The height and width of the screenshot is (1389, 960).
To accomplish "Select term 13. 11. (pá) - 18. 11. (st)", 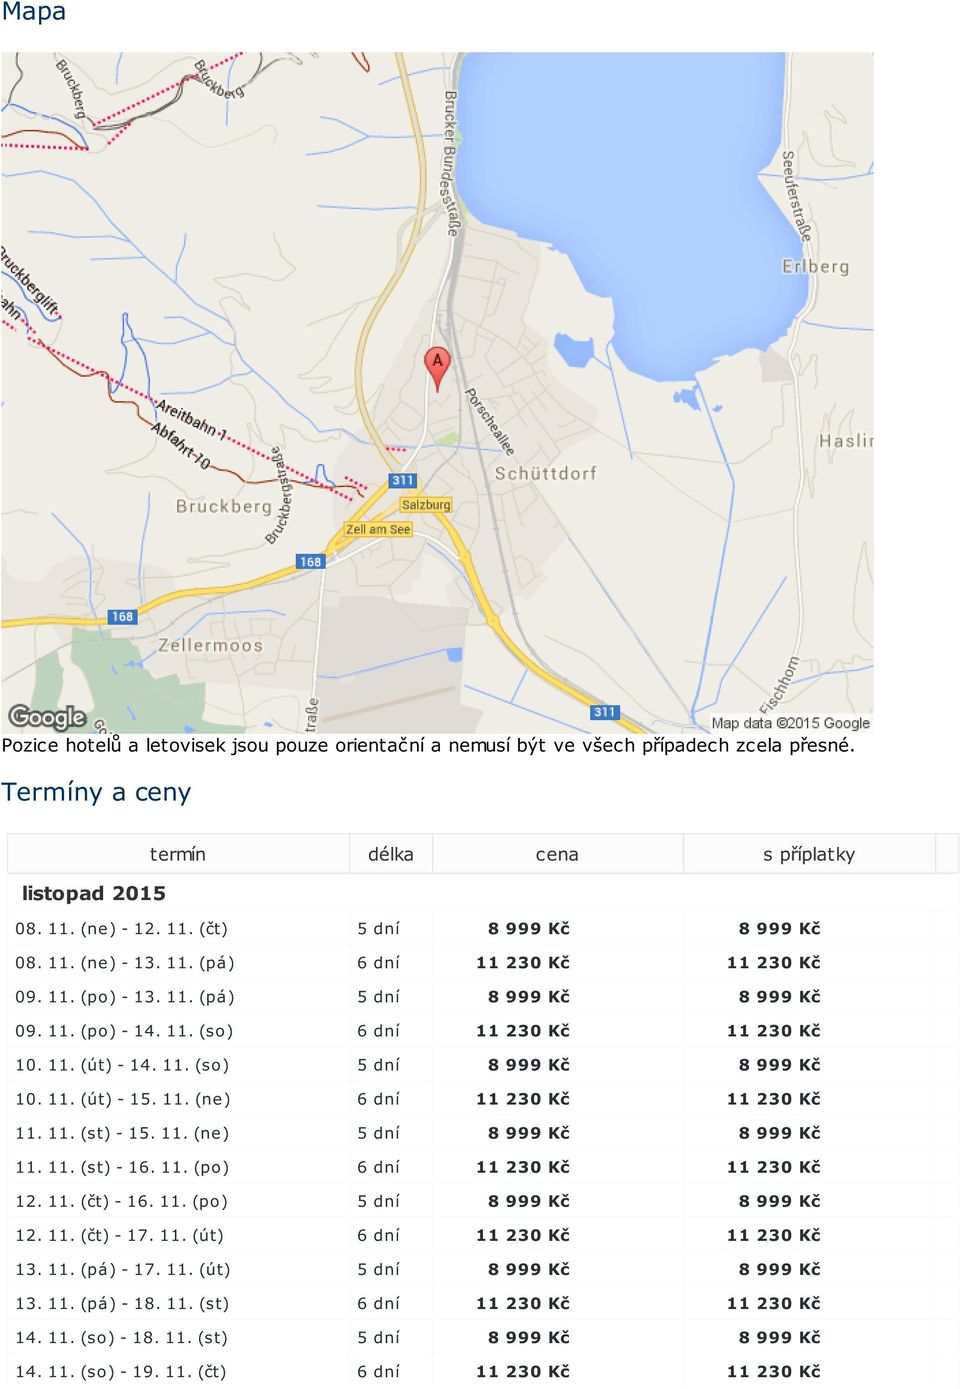I will click(122, 1303).
